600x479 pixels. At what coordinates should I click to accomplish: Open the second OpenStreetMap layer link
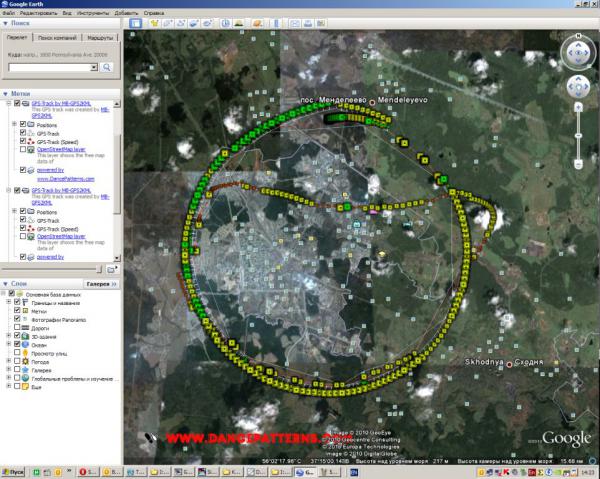click(x=61, y=236)
